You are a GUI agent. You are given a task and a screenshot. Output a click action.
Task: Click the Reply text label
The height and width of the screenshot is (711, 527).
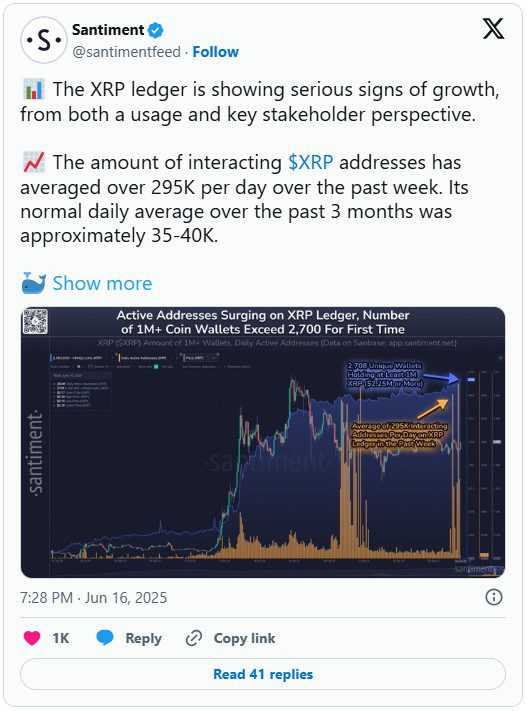[143, 638]
